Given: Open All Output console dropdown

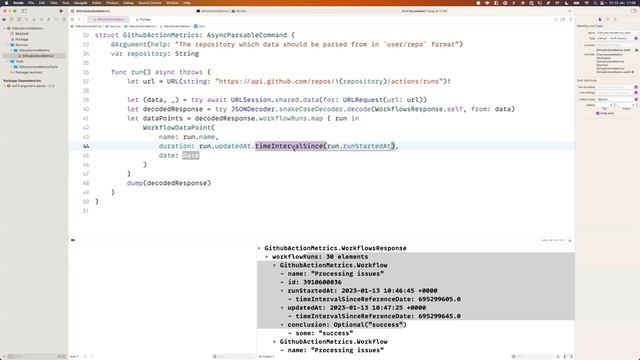Looking at the screenshot, I should pyautogui.click(x=267, y=356).
